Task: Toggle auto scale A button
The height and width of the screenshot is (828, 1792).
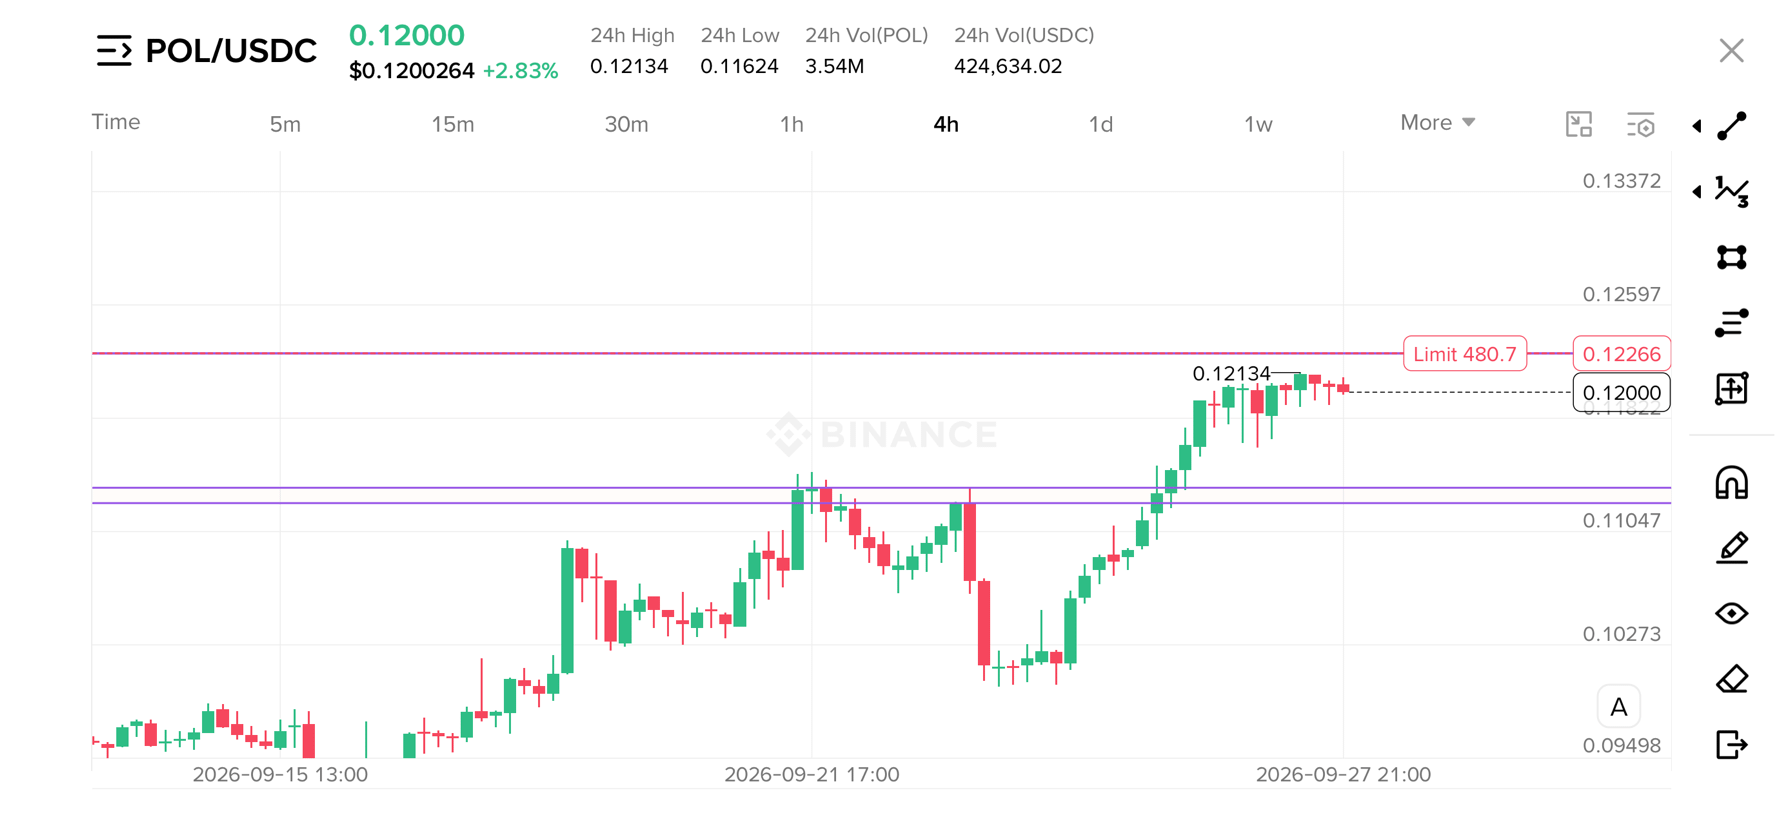Action: tap(1619, 707)
